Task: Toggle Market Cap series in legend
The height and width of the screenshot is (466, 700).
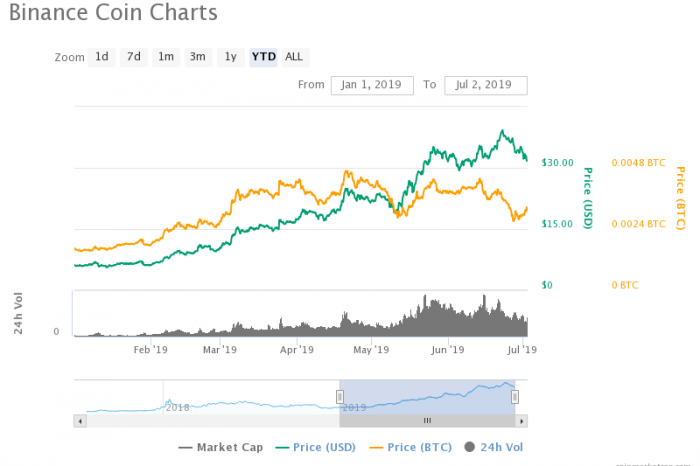Action: coord(221,447)
